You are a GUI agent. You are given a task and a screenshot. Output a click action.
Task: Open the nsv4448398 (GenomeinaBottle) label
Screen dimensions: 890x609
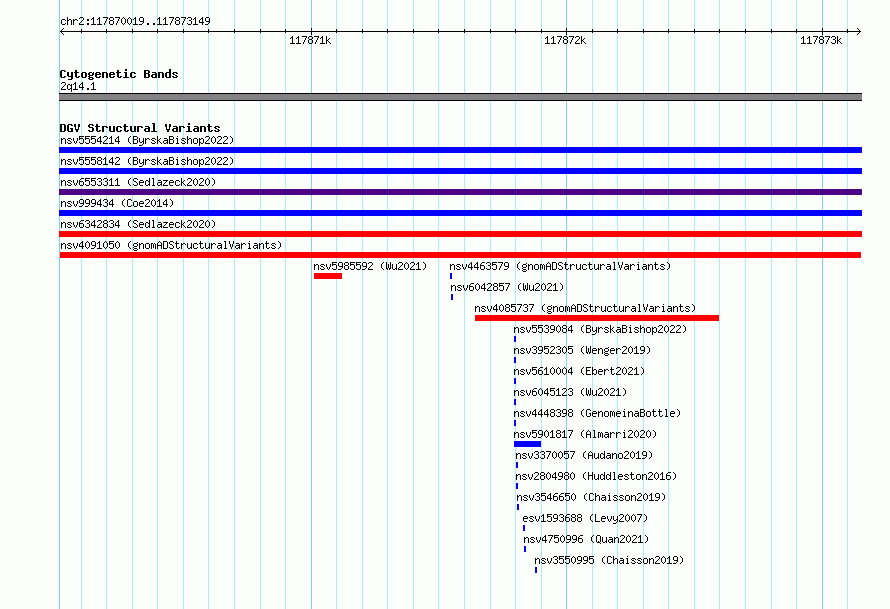pos(597,413)
